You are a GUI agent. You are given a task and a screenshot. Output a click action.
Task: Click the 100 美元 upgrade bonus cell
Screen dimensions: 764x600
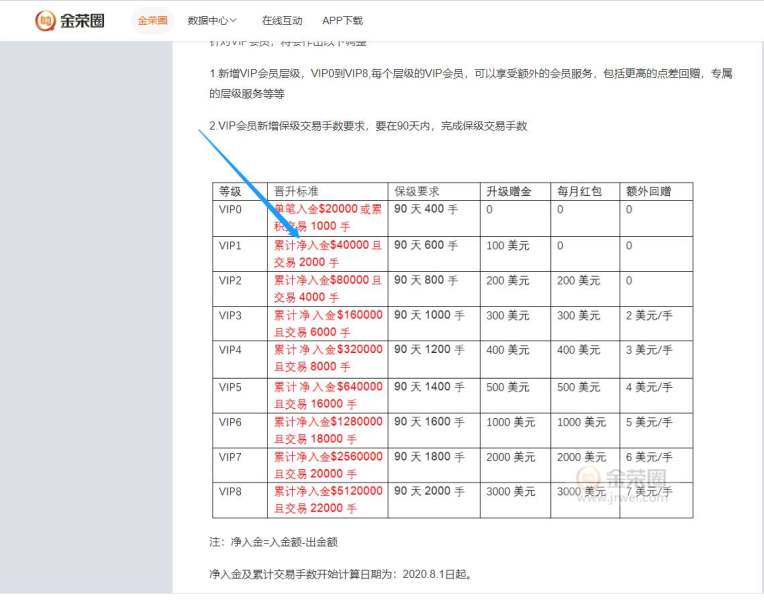515,254
